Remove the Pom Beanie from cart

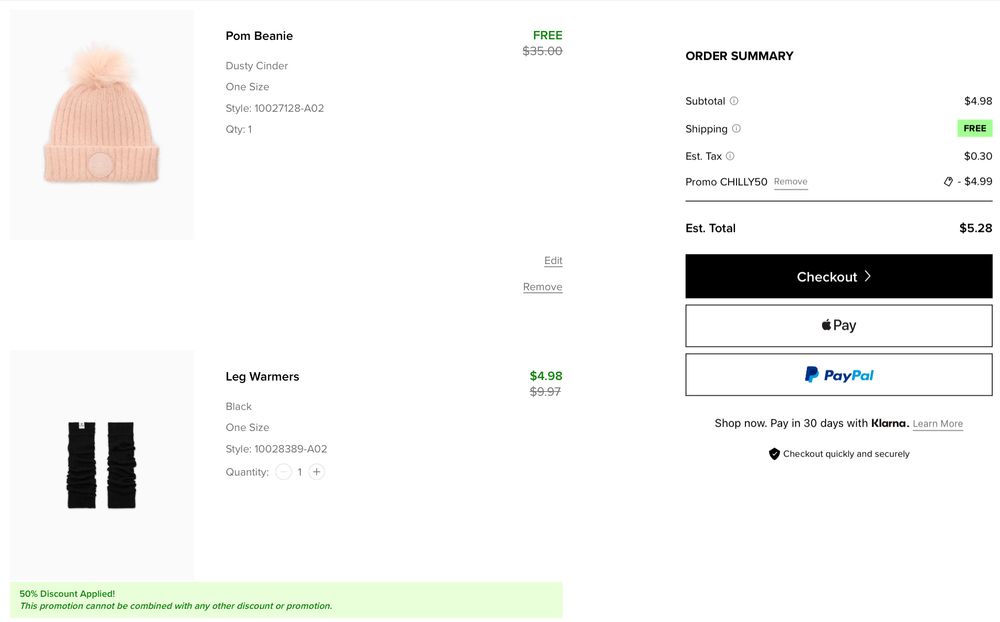[542, 287]
